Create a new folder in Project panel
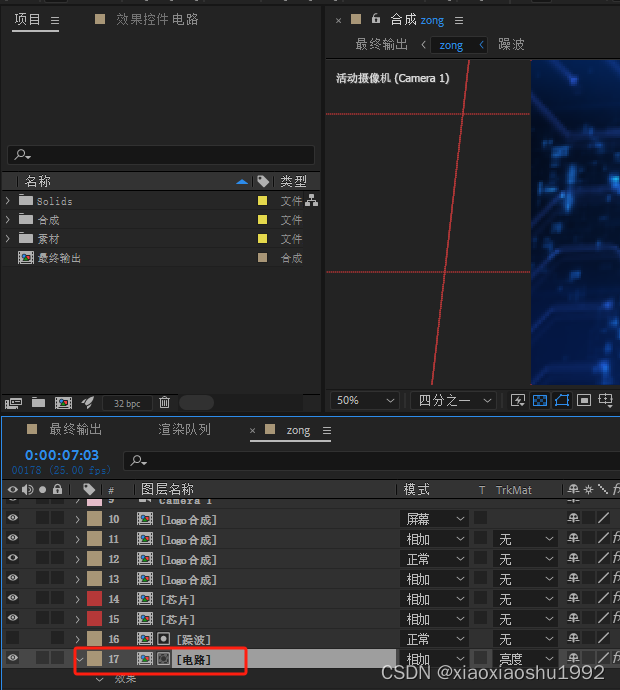Image resolution: width=620 pixels, height=690 pixels. click(x=39, y=402)
